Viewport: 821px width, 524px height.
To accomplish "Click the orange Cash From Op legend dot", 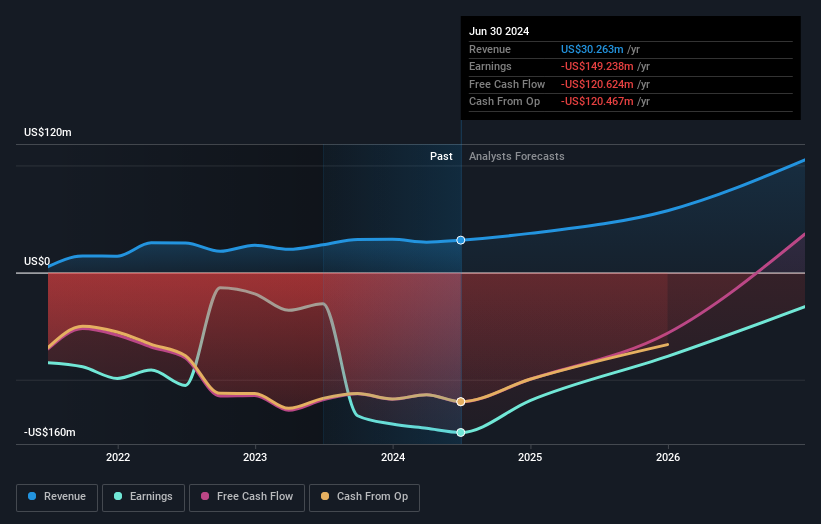I will point(325,496).
